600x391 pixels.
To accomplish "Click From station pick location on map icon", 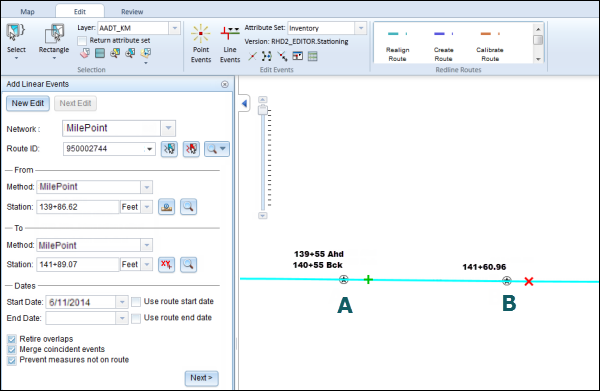I will pos(166,207).
